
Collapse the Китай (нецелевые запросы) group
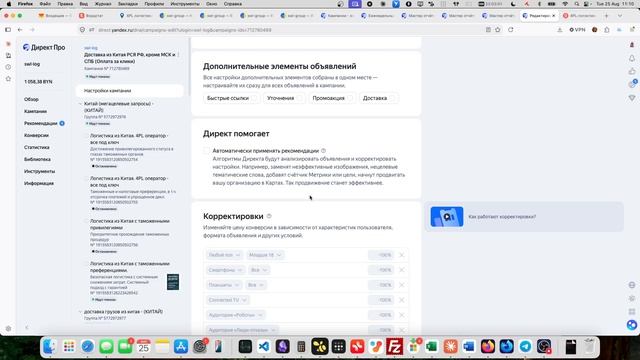click(80, 104)
